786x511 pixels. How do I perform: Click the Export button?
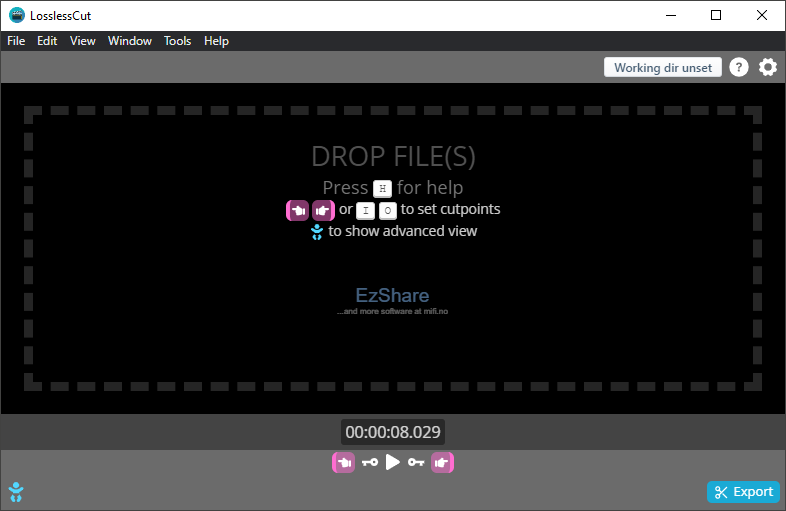743,492
